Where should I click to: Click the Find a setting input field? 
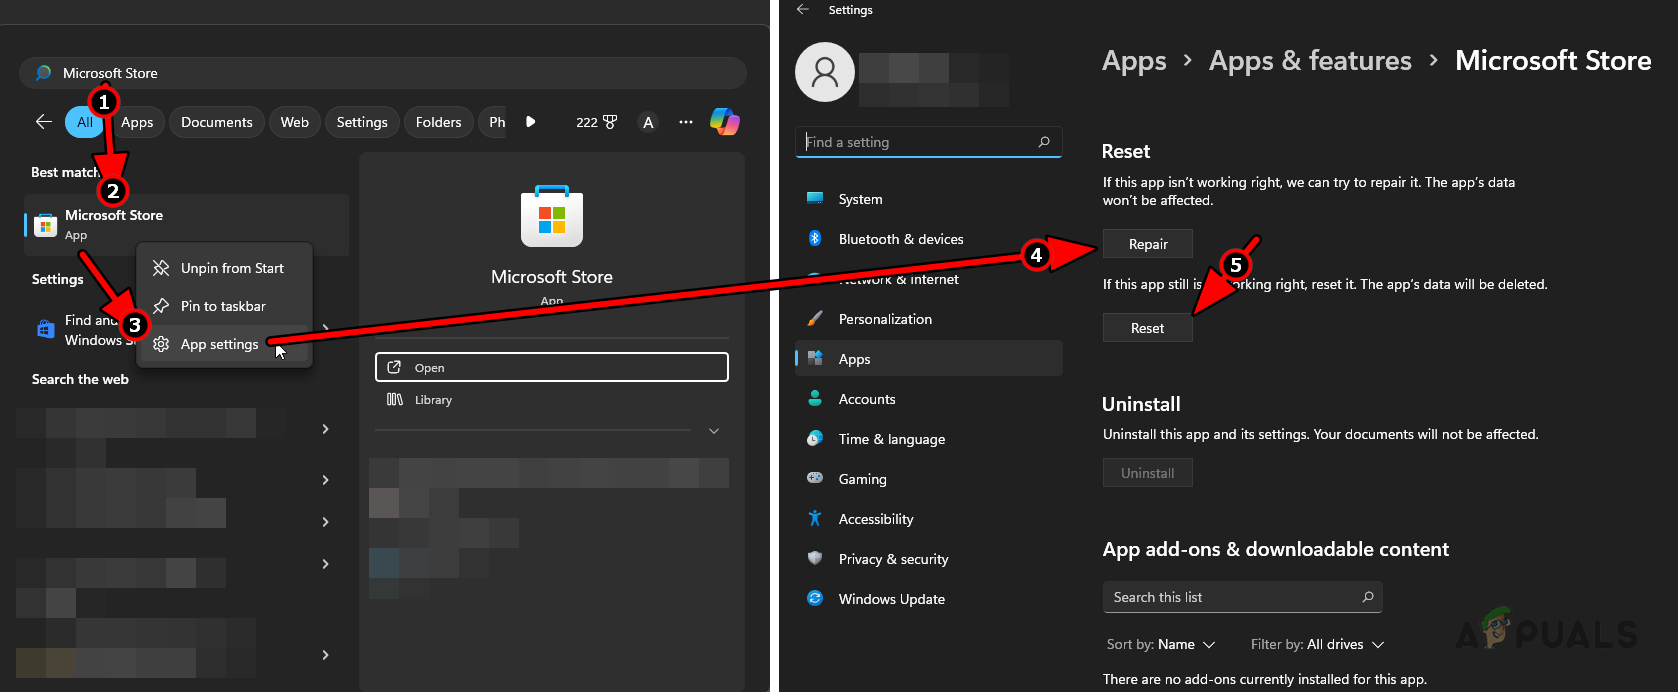928,142
